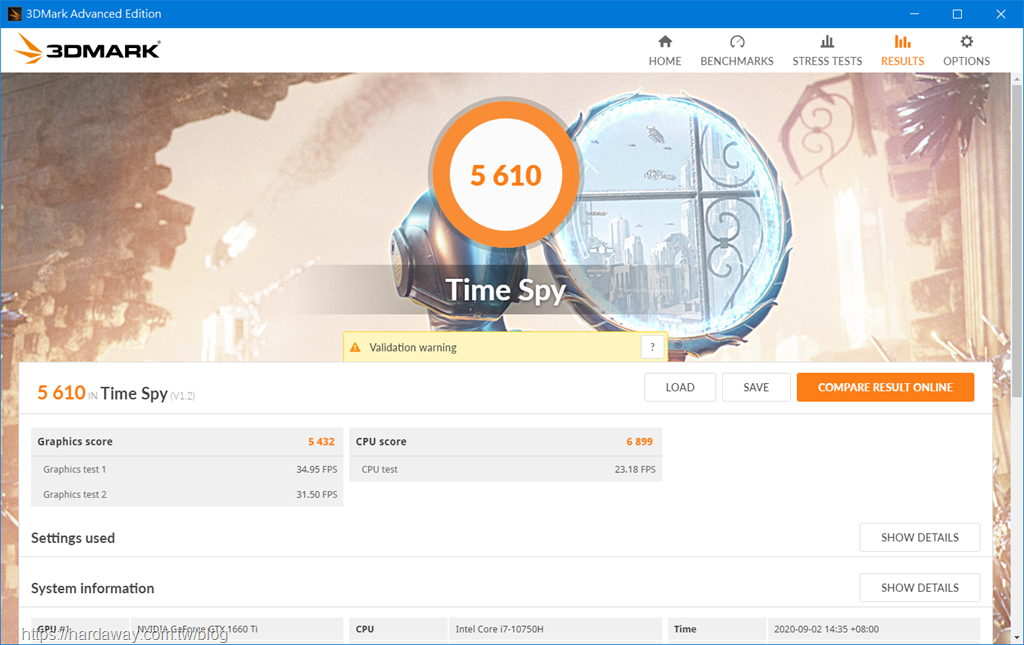This screenshot has width=1024, height=645.
Task: Click the 2020-09-02 14:35 time value
Action: coord(826,629)
